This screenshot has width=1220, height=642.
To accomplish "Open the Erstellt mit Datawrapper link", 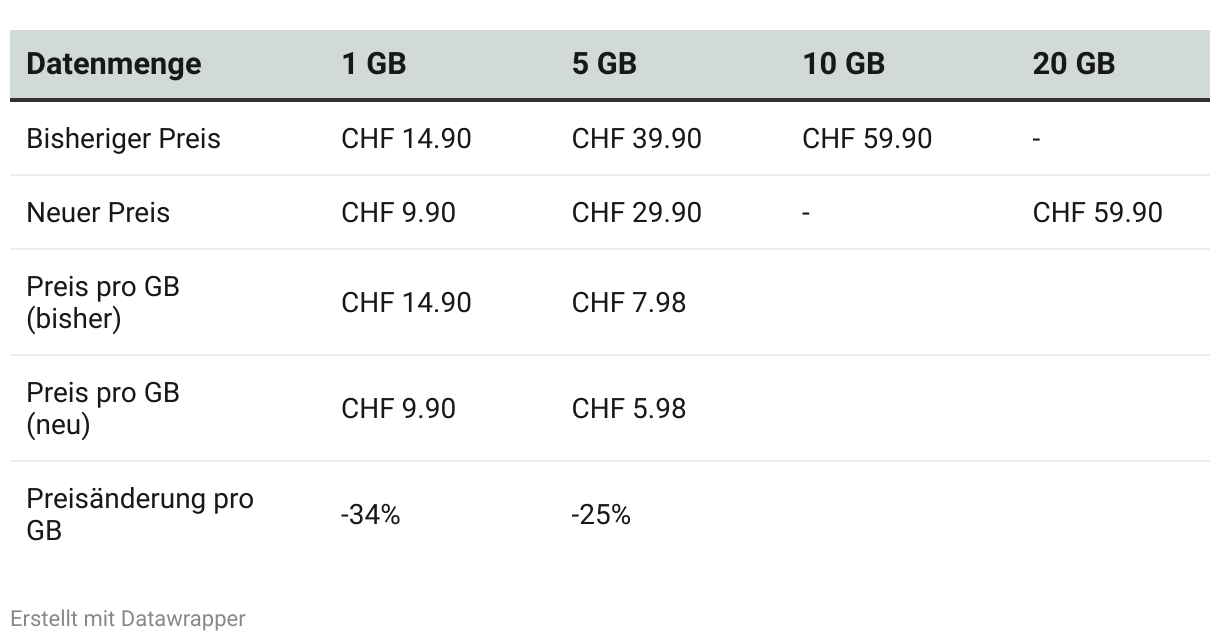I will (x=128, y=619).
